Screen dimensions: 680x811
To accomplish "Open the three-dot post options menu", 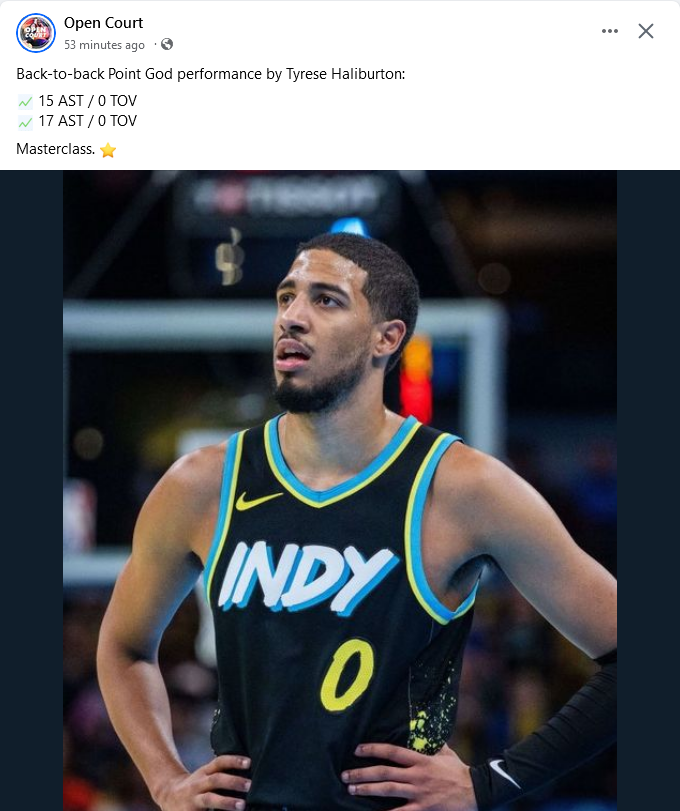I will [610, 31].
